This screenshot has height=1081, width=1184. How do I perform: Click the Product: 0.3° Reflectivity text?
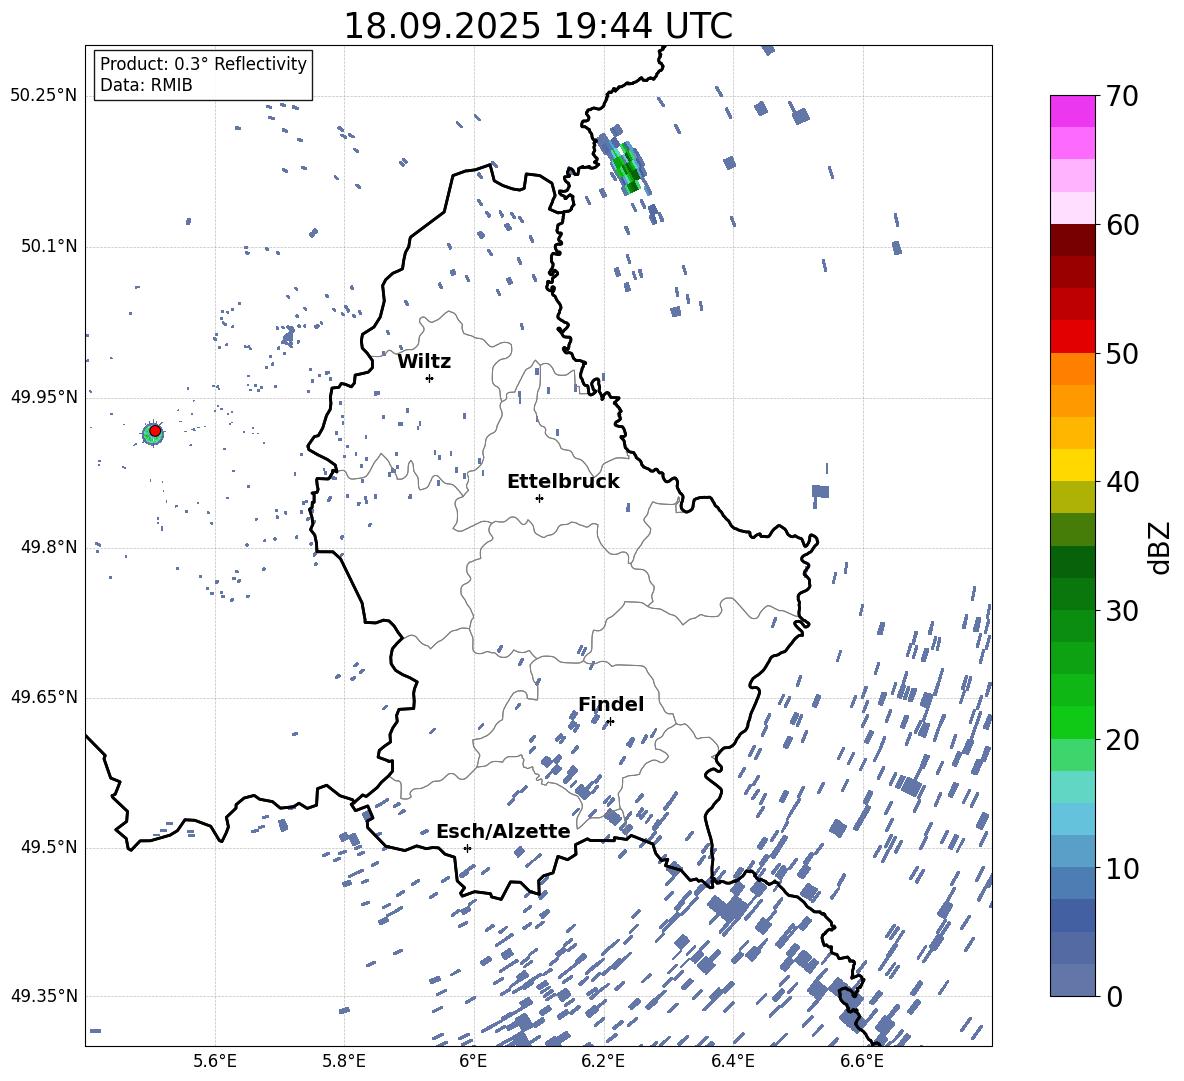(203, 64)
